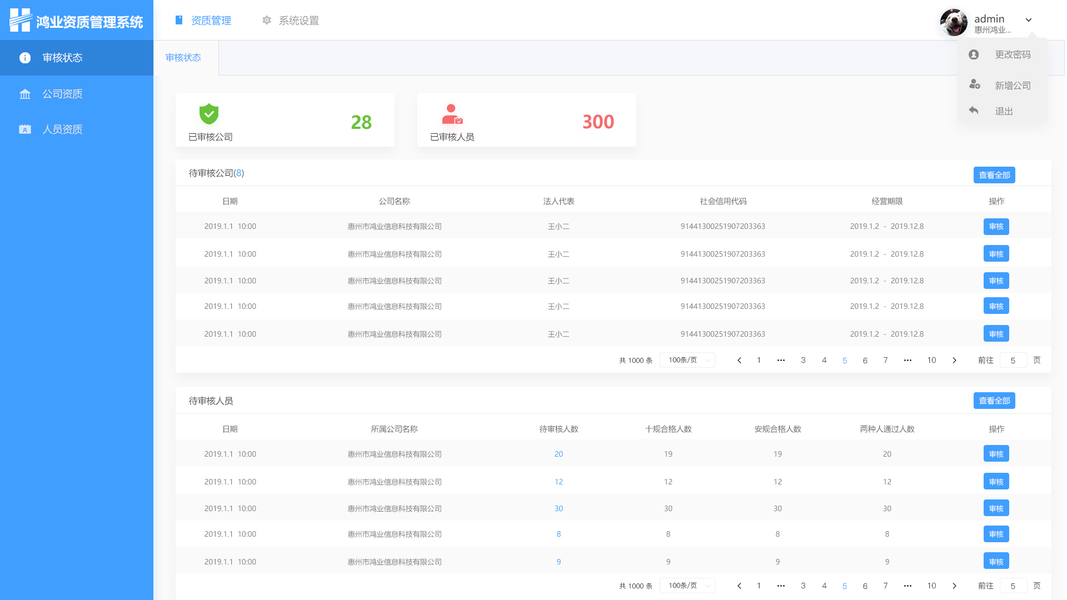
Task: Click the admin avatar picture
Action: [953, 22]
